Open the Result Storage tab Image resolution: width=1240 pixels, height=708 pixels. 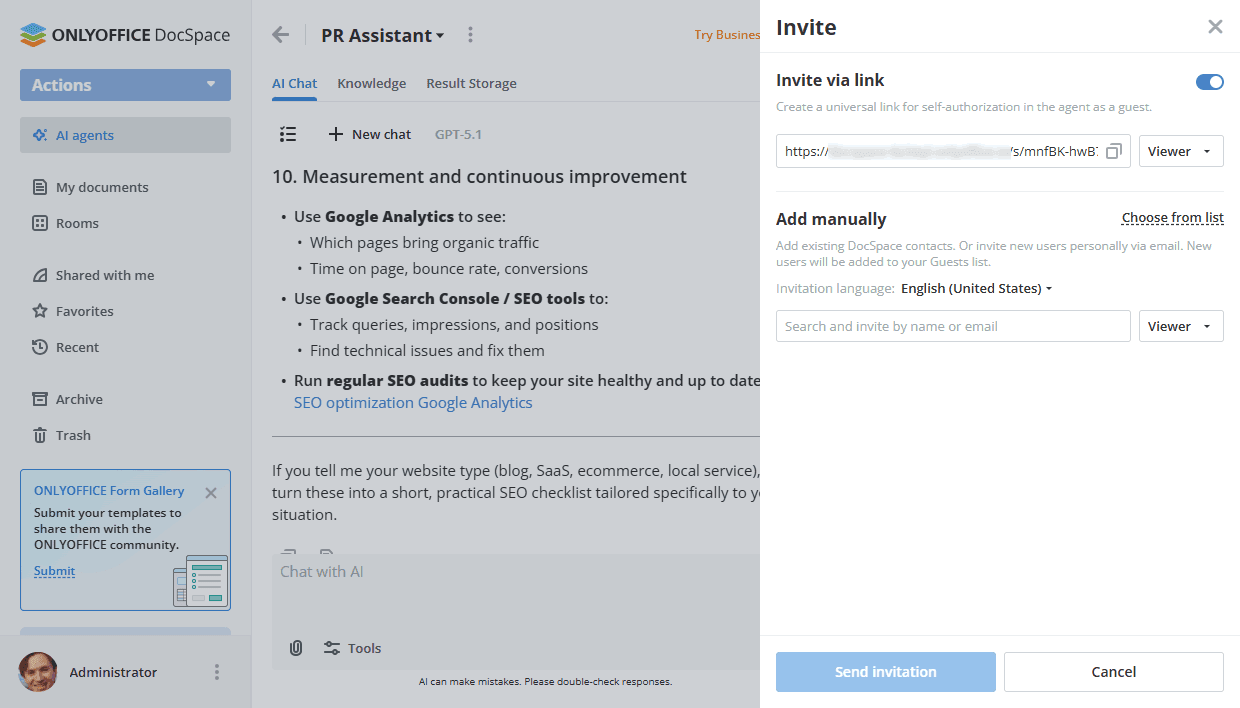[x=471, y=83]
